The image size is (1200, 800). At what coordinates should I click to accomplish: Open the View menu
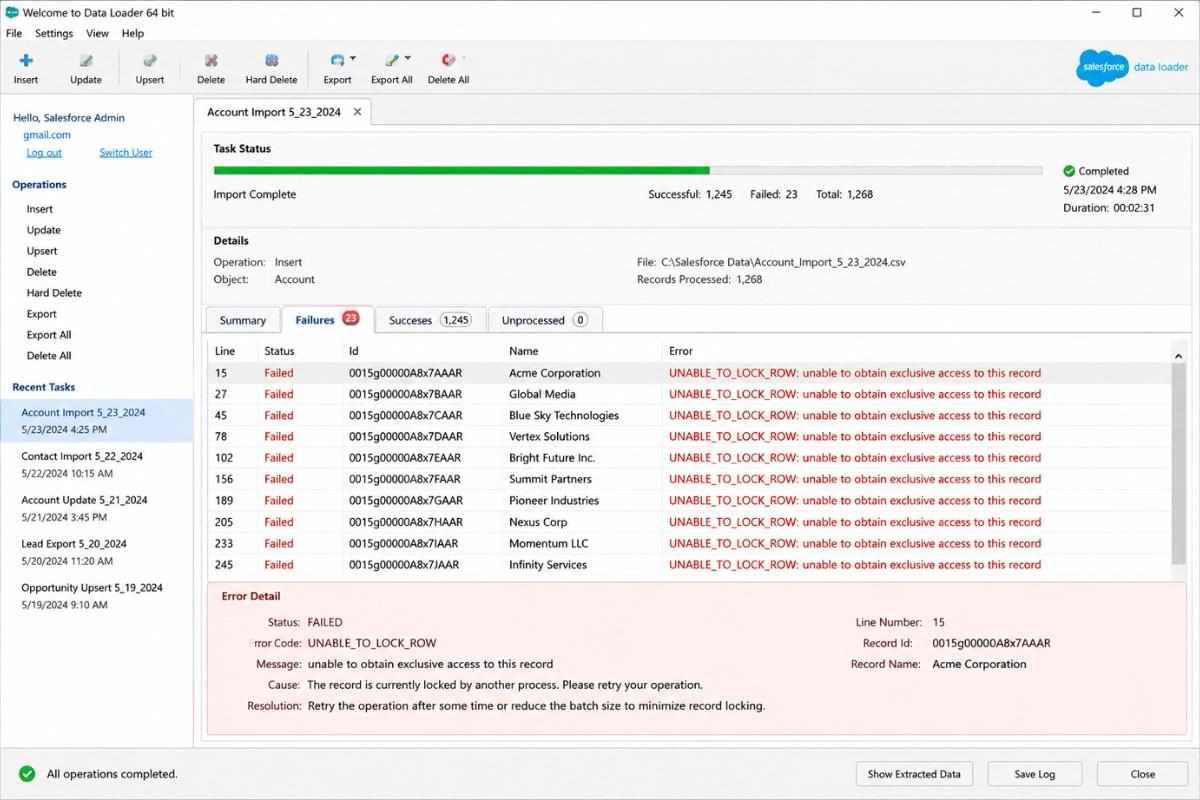tap(97, 33)
